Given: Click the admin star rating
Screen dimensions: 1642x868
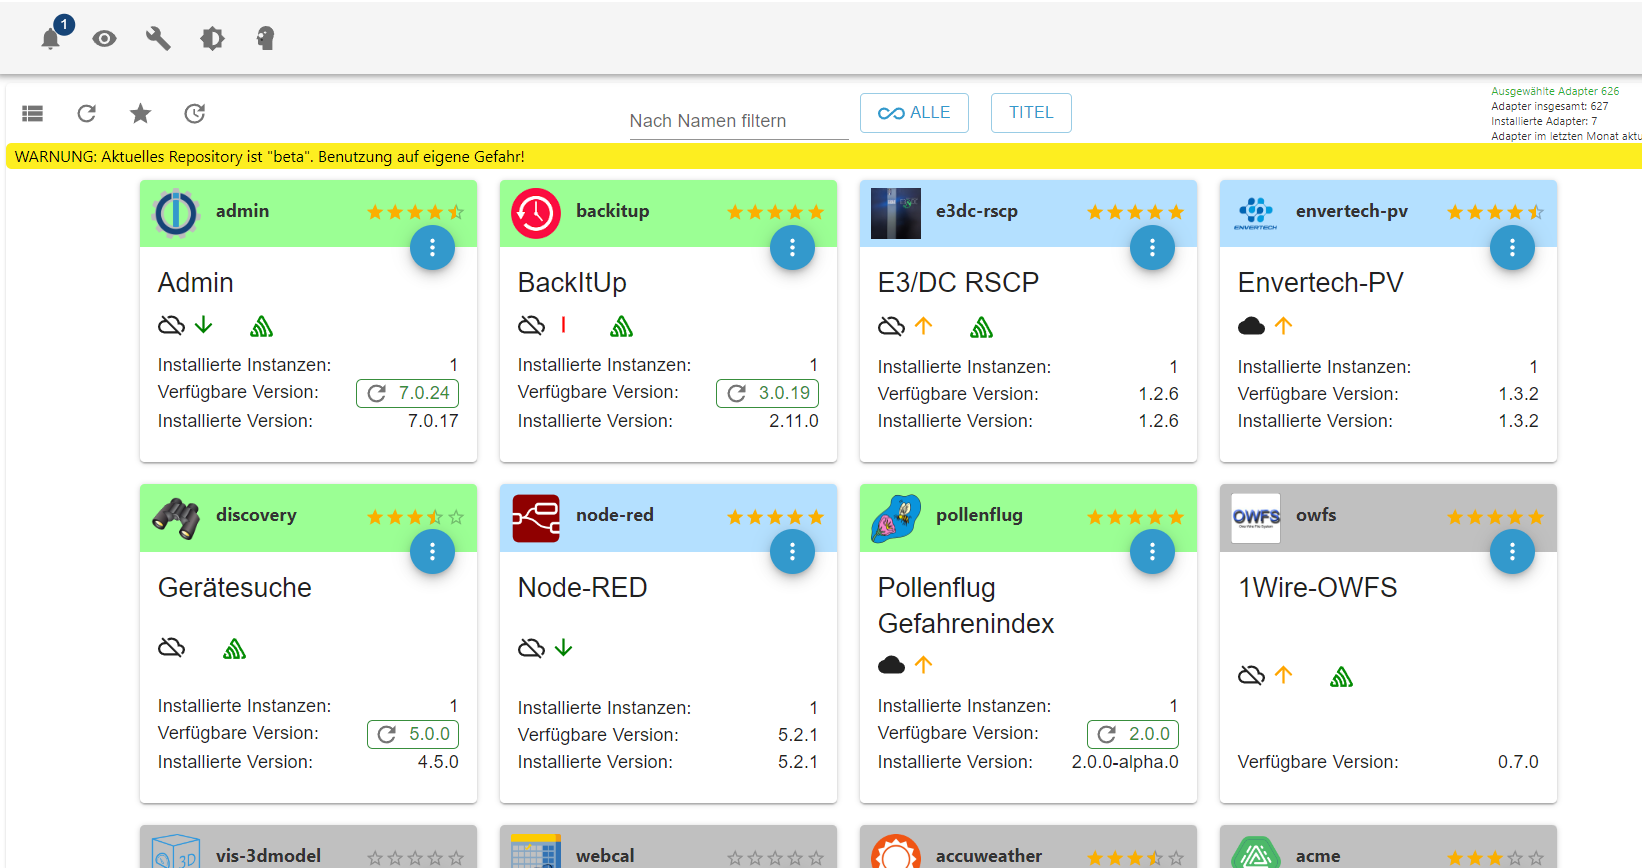Looking at the screenshot, I should 415,212.
